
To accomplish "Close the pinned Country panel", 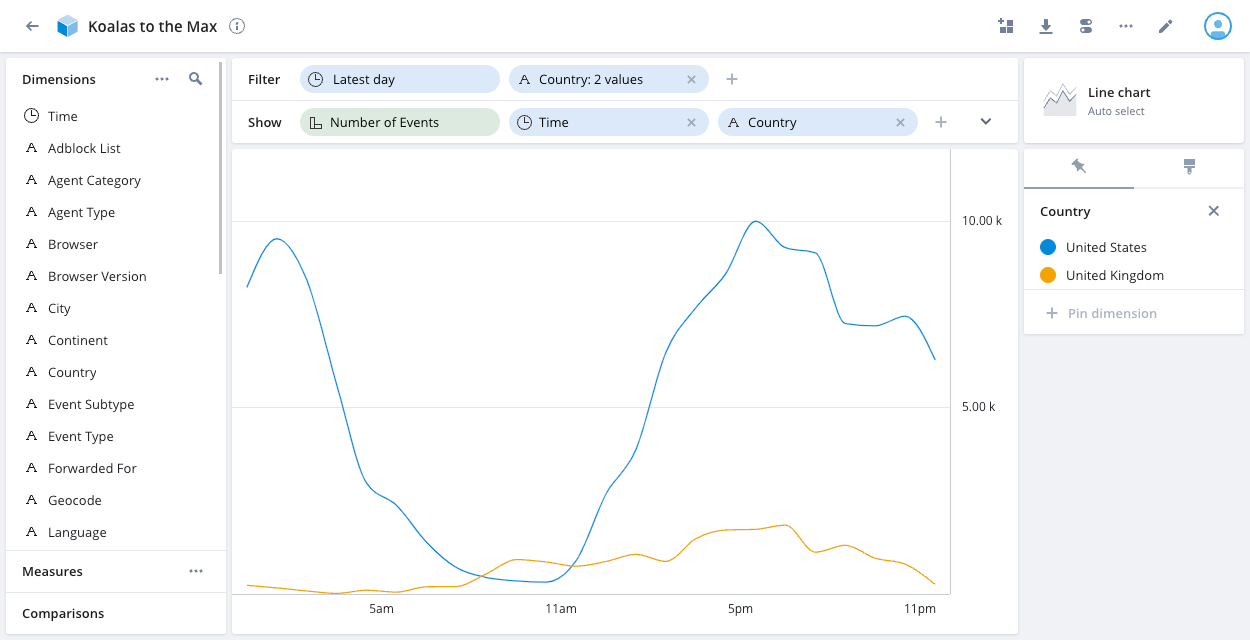I will (1213, 211).
